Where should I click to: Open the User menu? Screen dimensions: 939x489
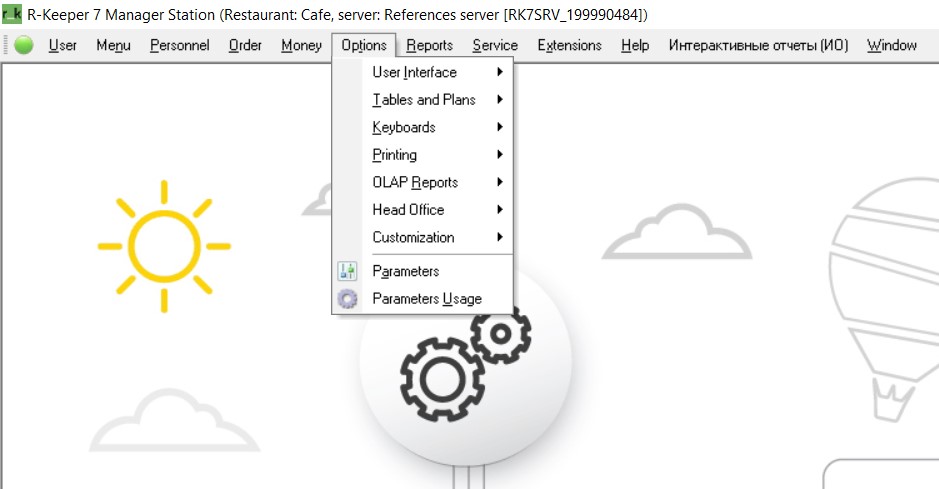(x=63, y=45)
